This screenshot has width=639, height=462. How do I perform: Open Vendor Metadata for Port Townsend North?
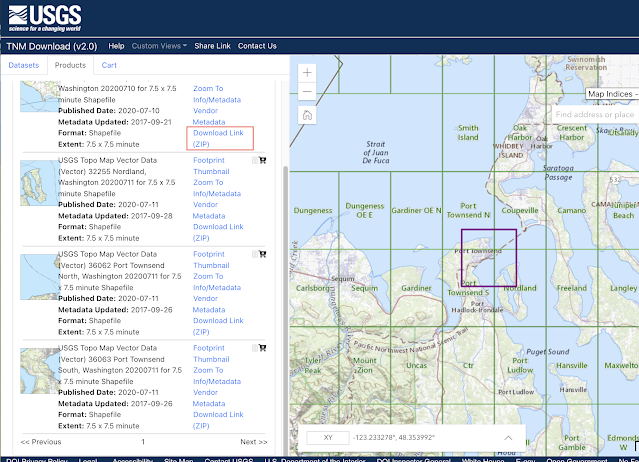pyautogui.click(x=209, y=304)
